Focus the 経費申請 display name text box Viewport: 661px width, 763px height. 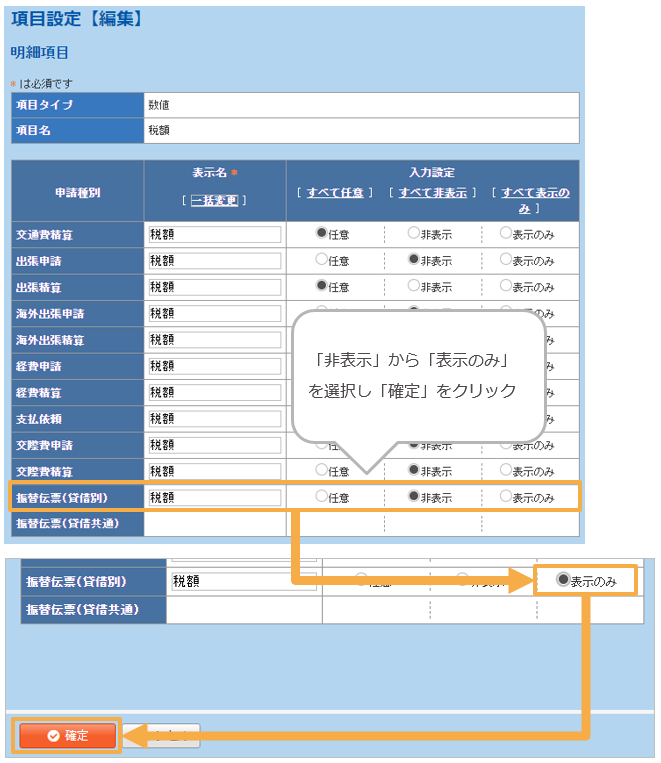coord(214,365)
